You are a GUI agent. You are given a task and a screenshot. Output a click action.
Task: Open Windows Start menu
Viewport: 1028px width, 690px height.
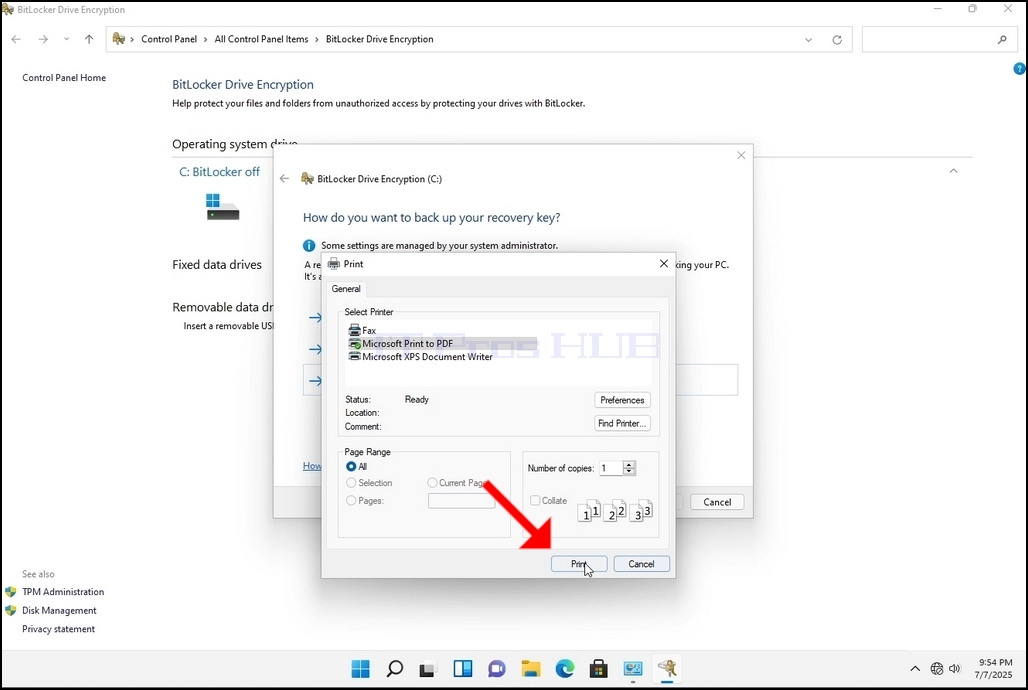[x=361, y=668]
